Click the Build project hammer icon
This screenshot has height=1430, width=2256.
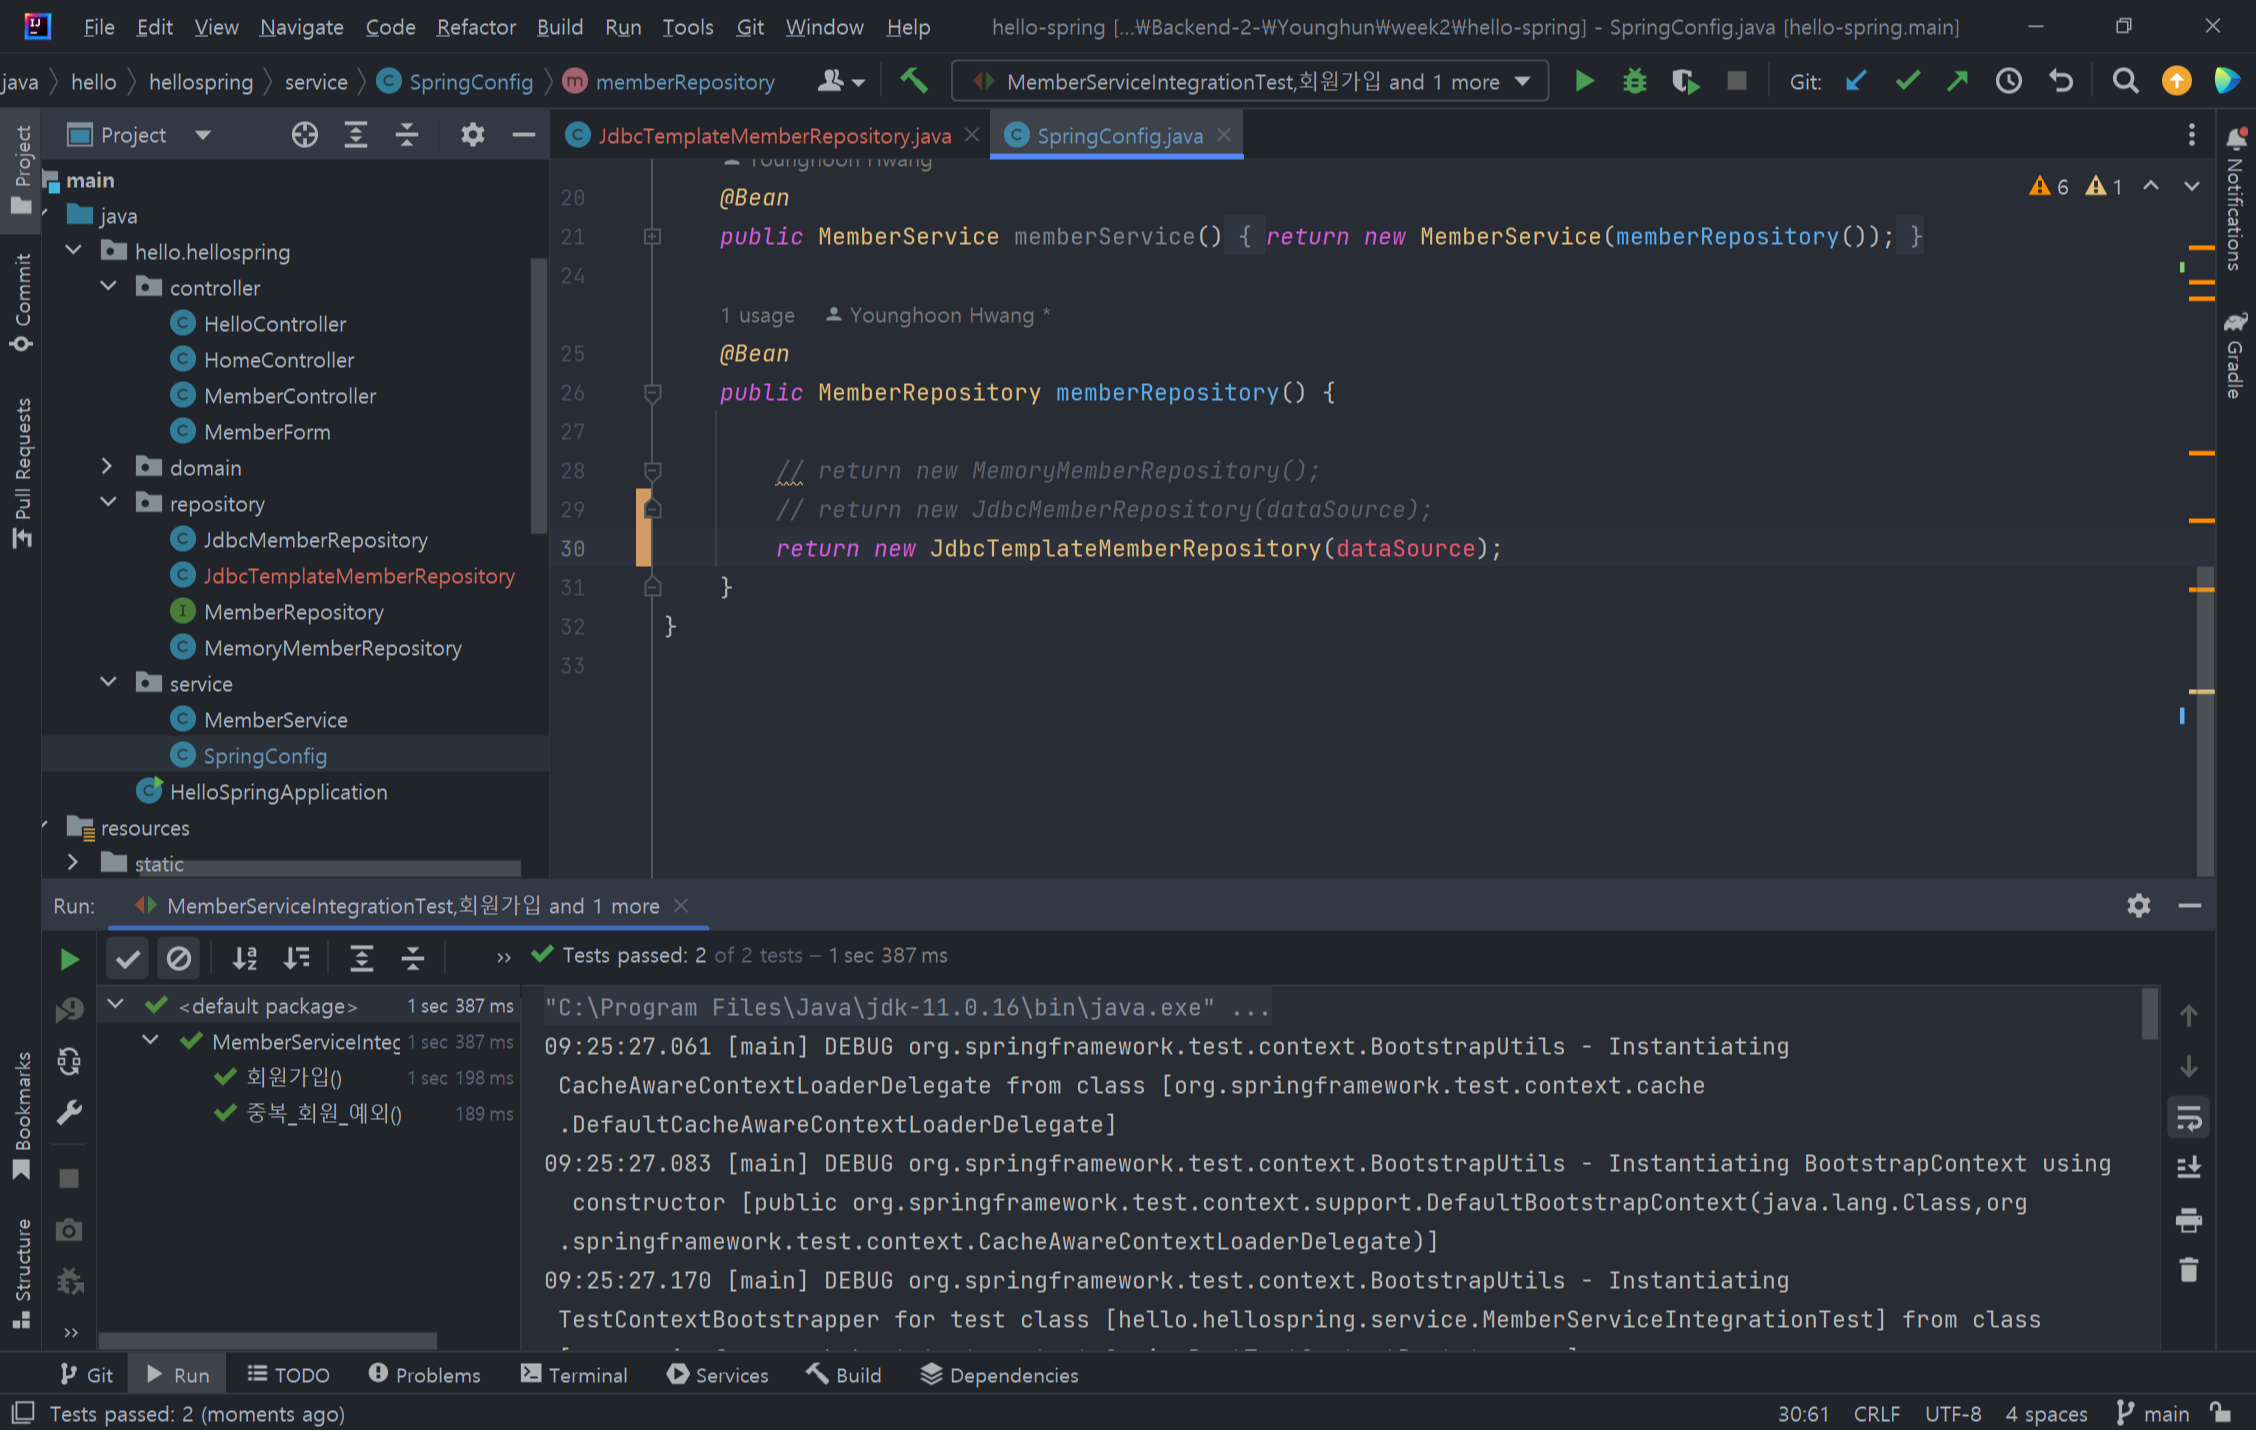pyautogui.click(x=914, y=81)
